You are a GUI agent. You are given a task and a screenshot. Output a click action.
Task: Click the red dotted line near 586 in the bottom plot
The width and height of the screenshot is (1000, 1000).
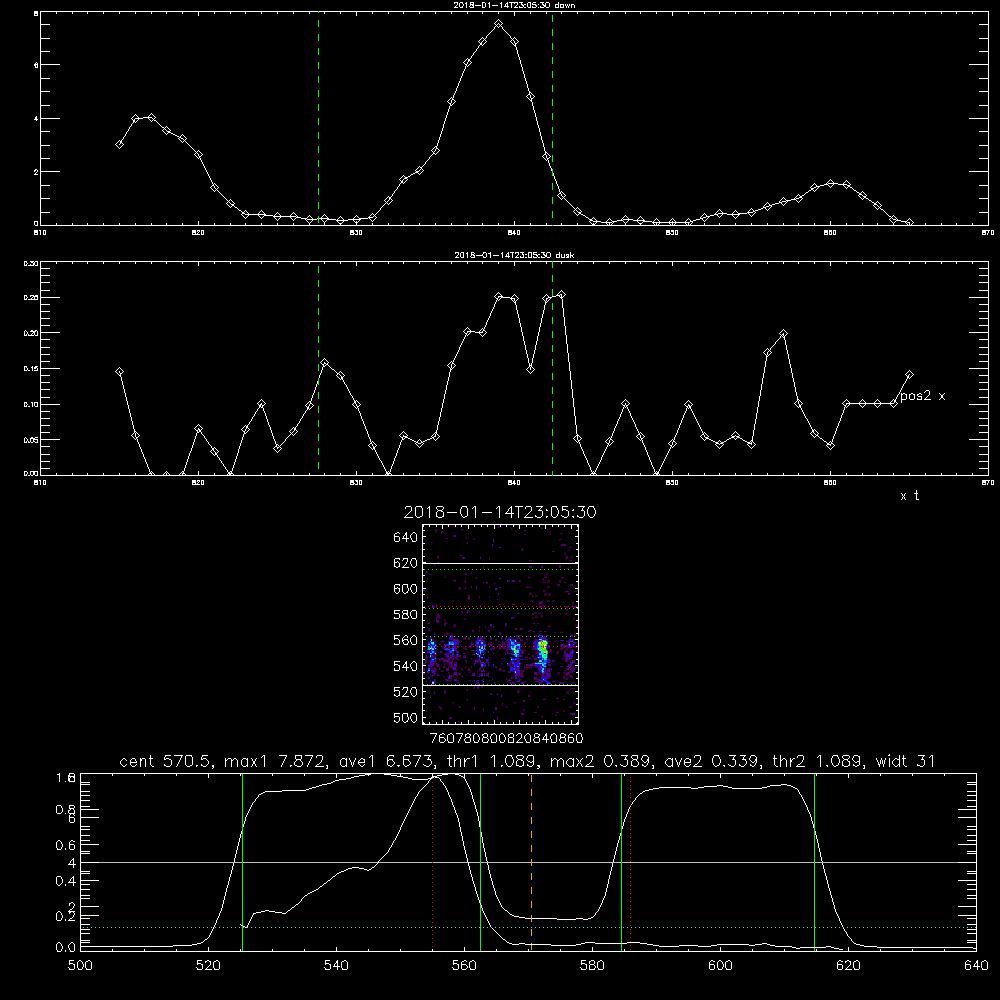(x=631, y=862)
